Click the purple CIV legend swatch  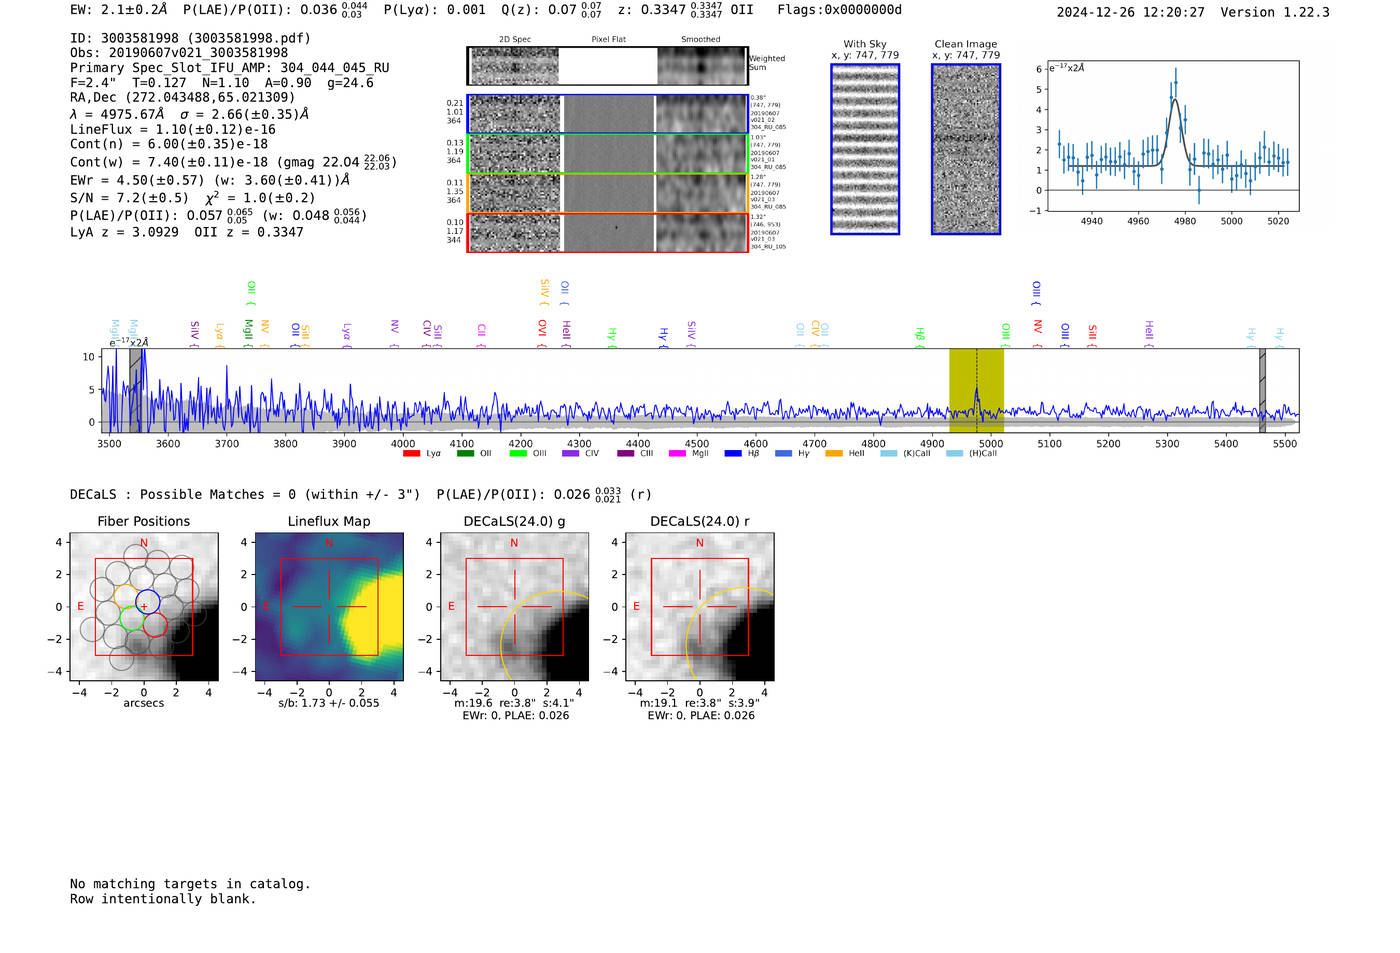click(571, 454)
